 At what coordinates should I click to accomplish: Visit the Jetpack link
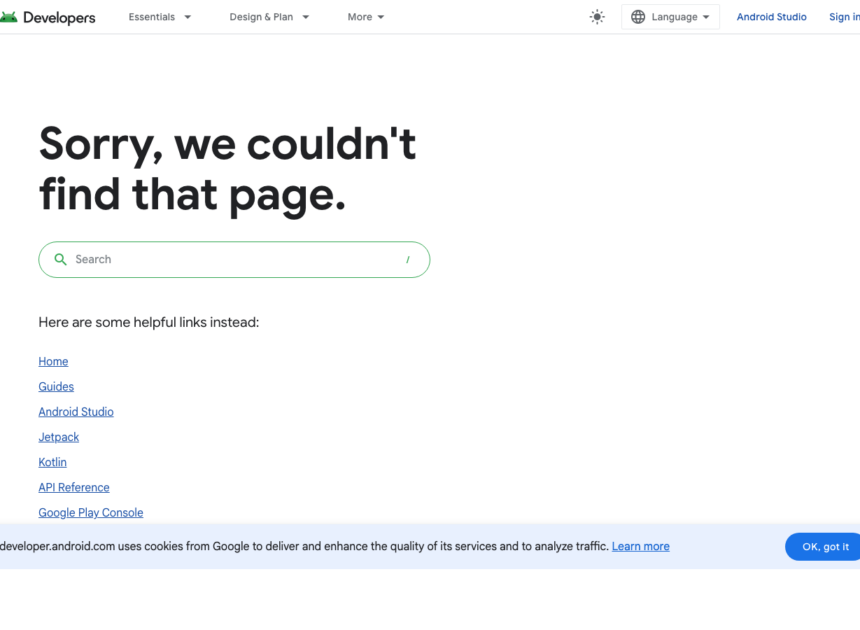click(58, 437)
